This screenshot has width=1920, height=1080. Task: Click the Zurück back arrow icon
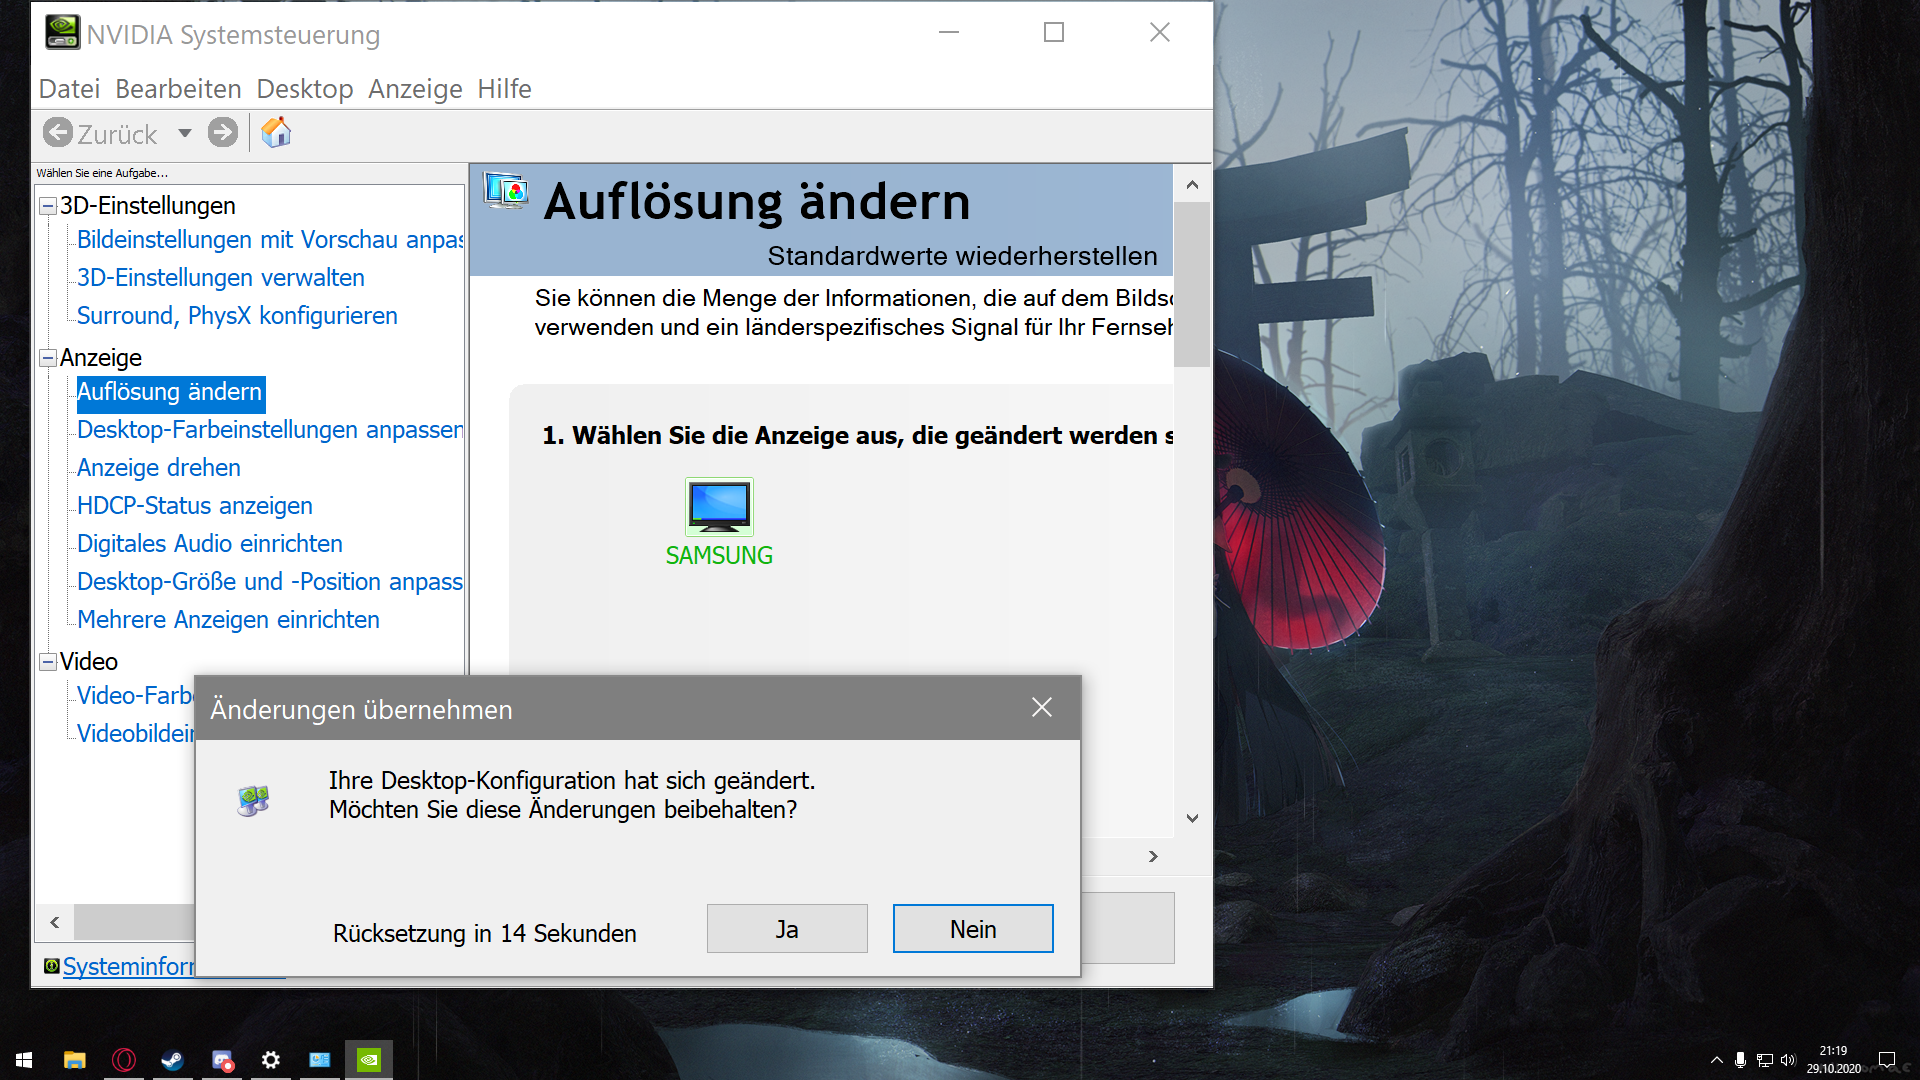coord(58,133)
